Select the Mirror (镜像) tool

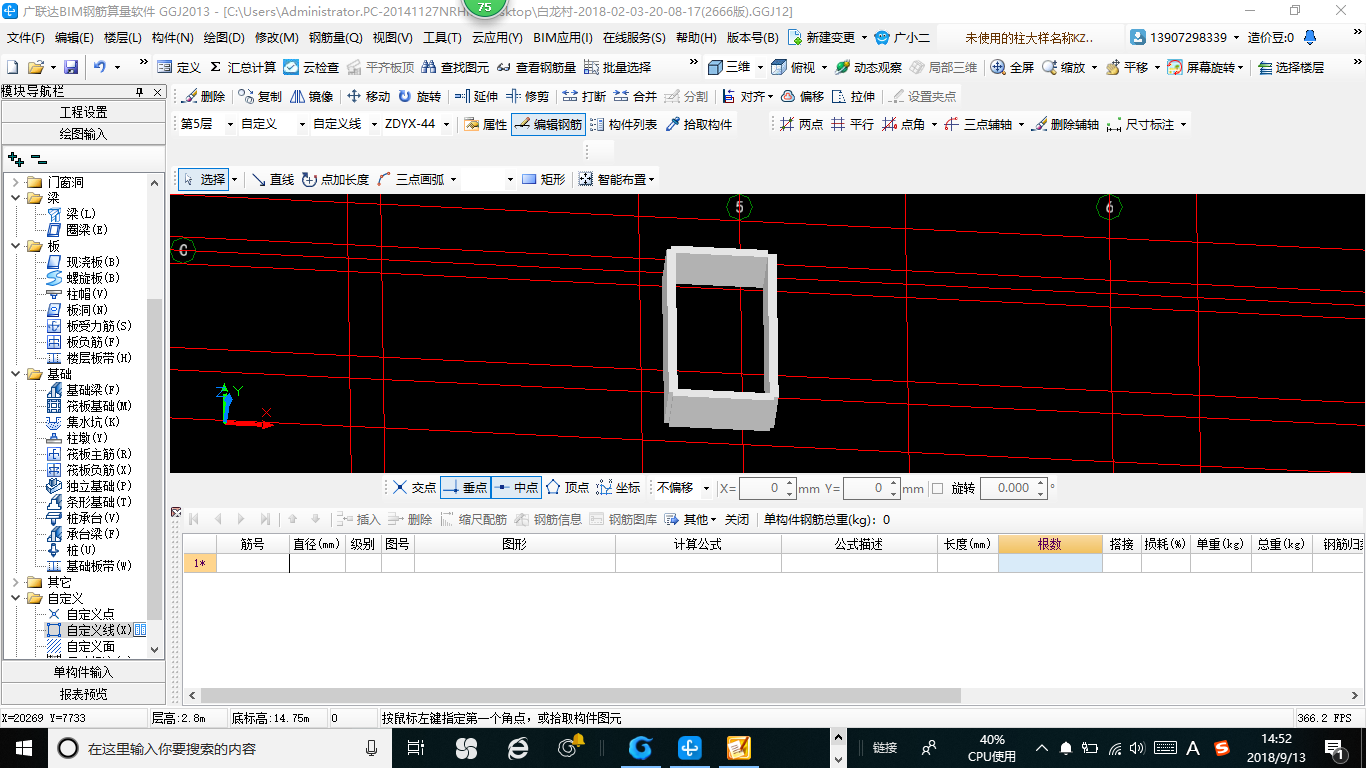pyautogui.click(x=311, y=97)
